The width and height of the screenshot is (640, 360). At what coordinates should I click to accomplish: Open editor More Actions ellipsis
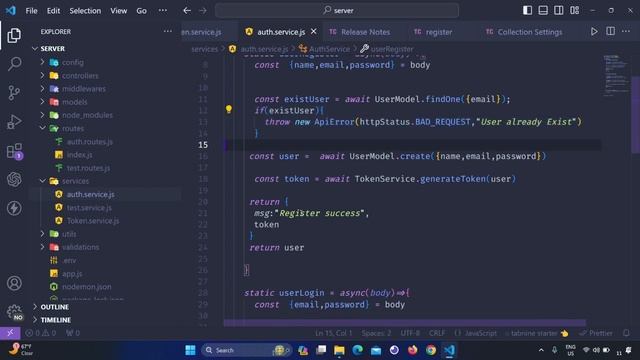coord(626,32)
